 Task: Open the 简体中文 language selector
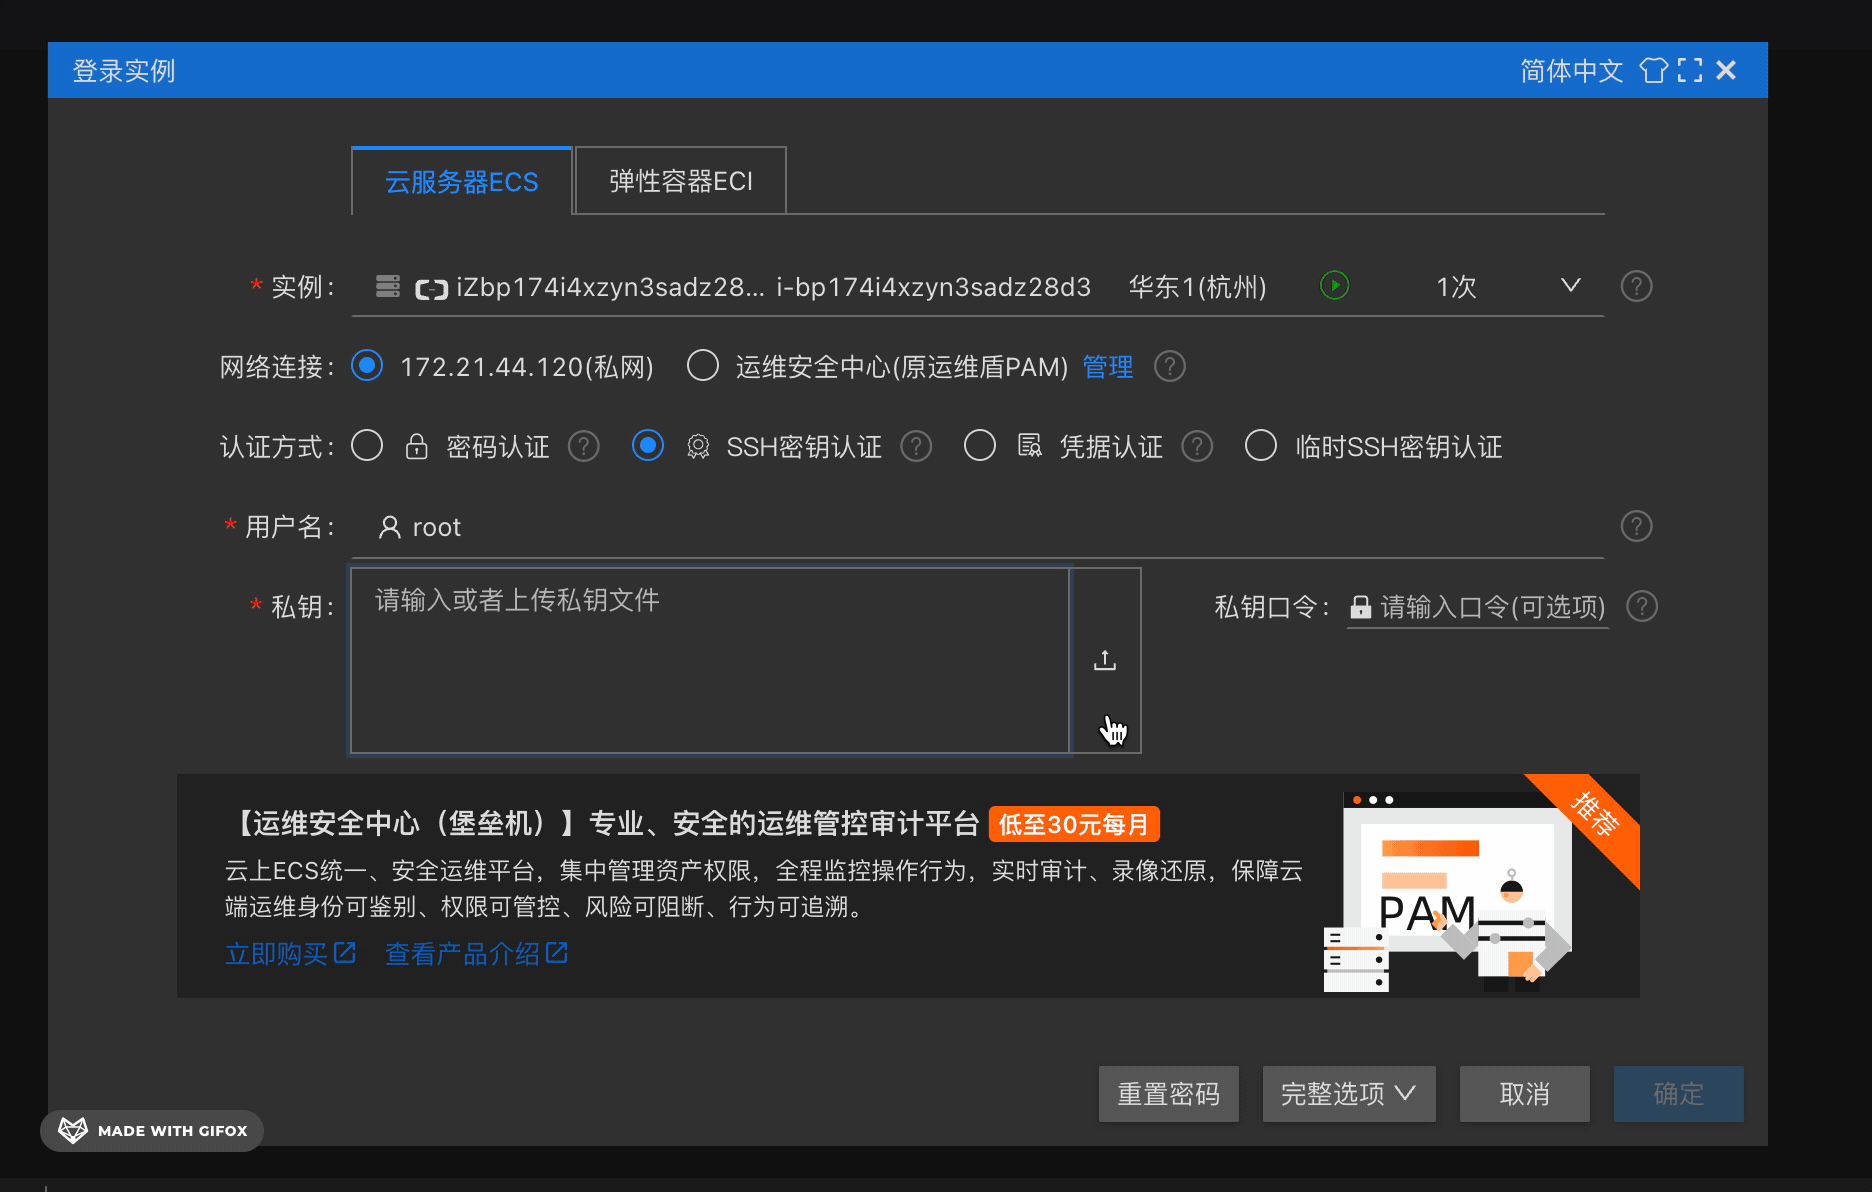pyautogui.click(x=1571, y=70)
